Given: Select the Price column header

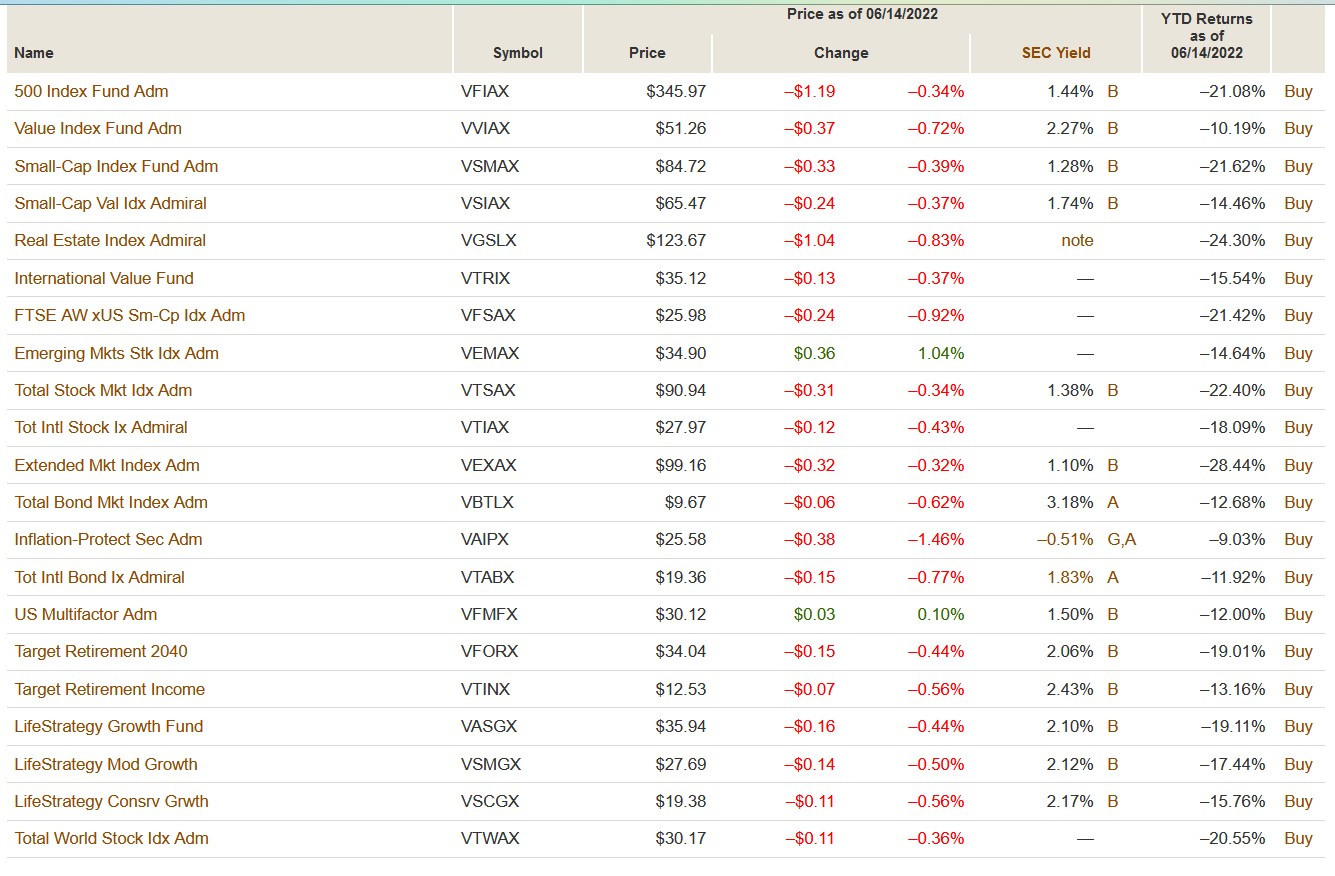Looking at the screenshot, I should click(x=647, y=53).
